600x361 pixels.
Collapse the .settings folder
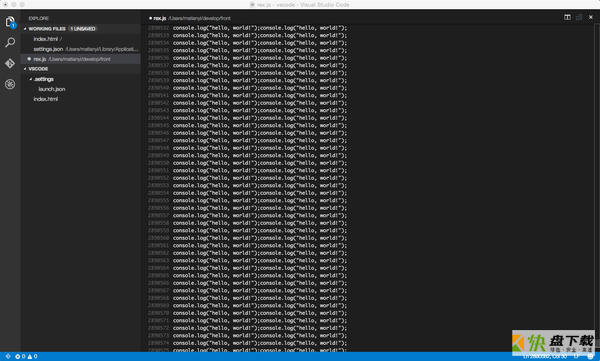[31, 79]
